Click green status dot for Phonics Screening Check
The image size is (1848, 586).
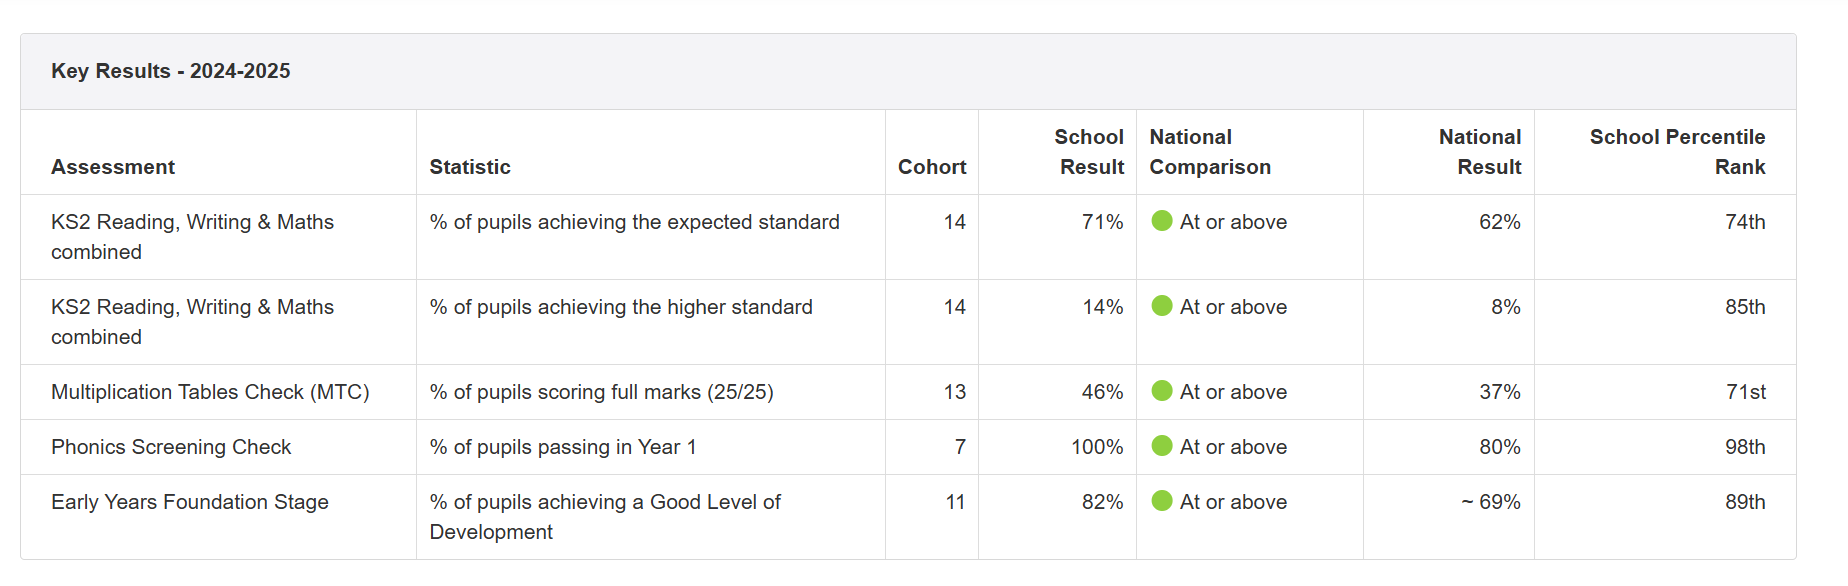pos(1161,446)
